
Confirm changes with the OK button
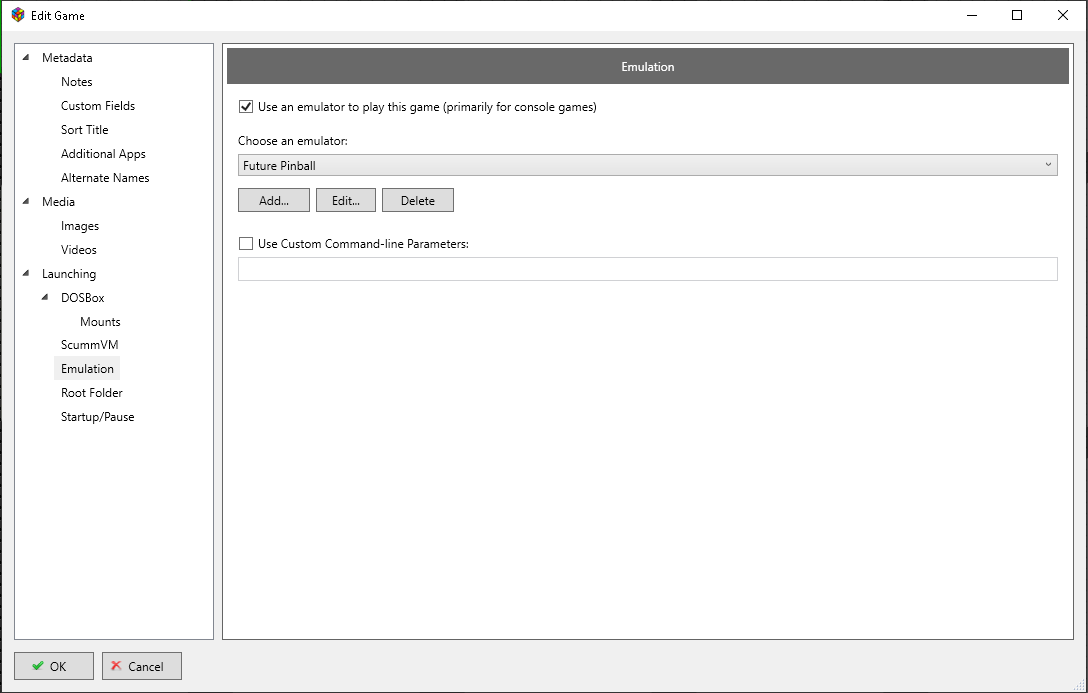tap(53, 666)
